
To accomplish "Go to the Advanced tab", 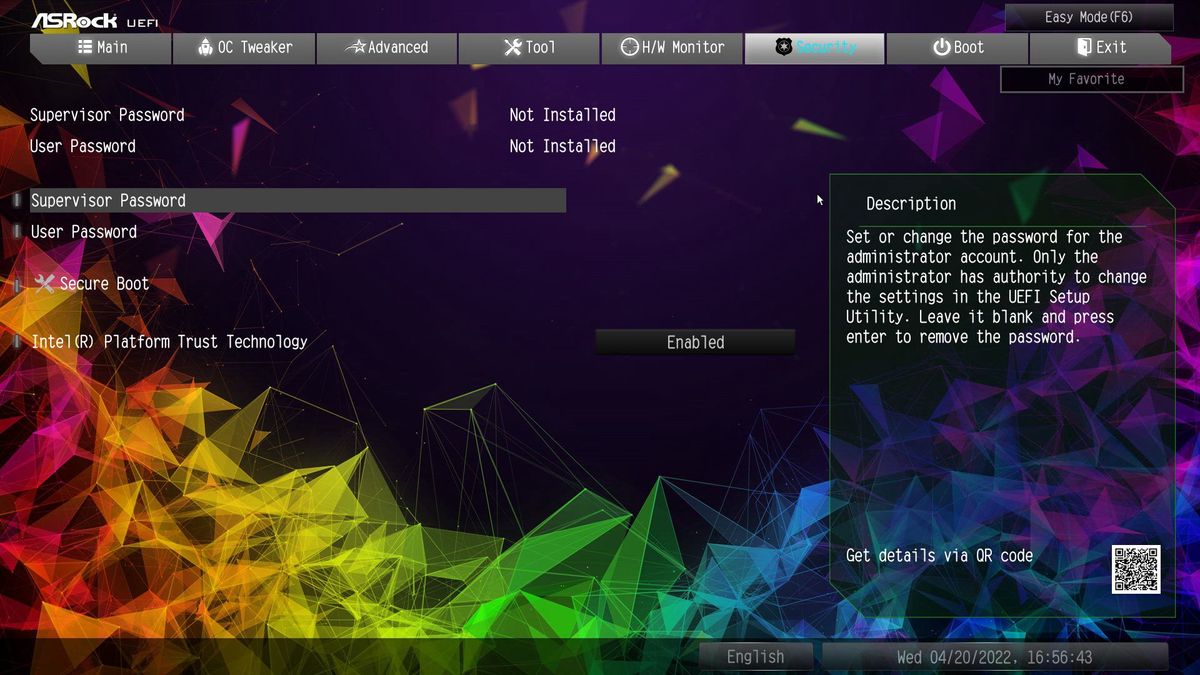I will 386,48.
